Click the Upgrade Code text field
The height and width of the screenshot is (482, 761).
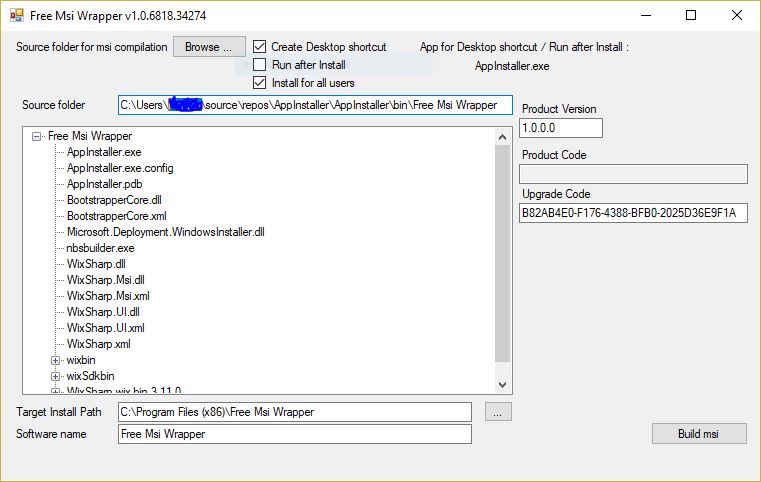(x=634, y=213)
